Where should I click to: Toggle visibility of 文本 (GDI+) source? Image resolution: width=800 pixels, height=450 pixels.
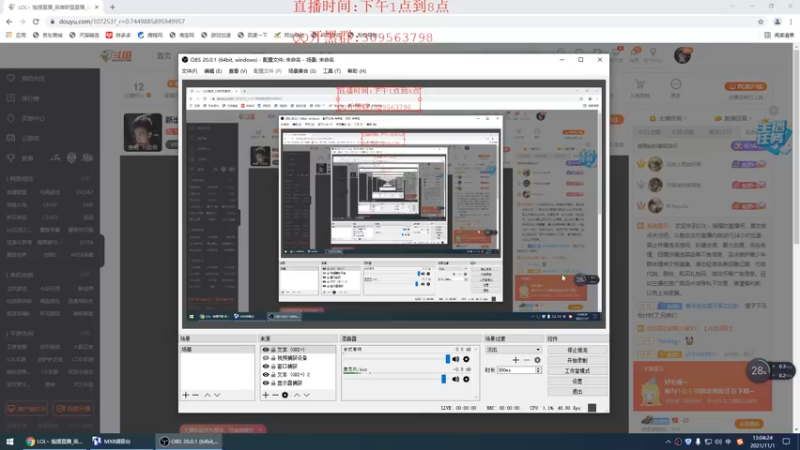[x=266, y=350]
